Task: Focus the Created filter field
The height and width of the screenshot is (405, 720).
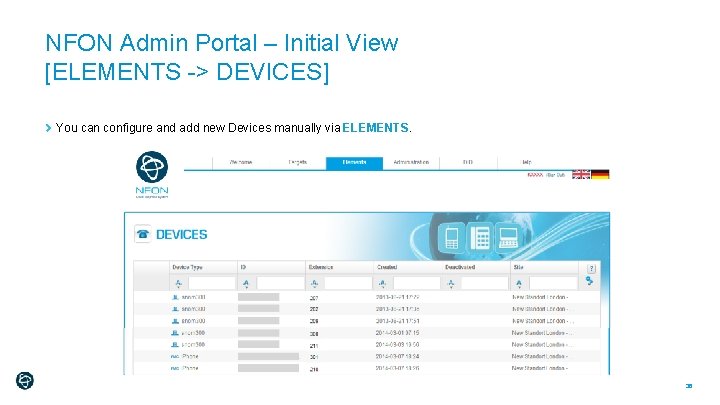Action: coord(416,283)
